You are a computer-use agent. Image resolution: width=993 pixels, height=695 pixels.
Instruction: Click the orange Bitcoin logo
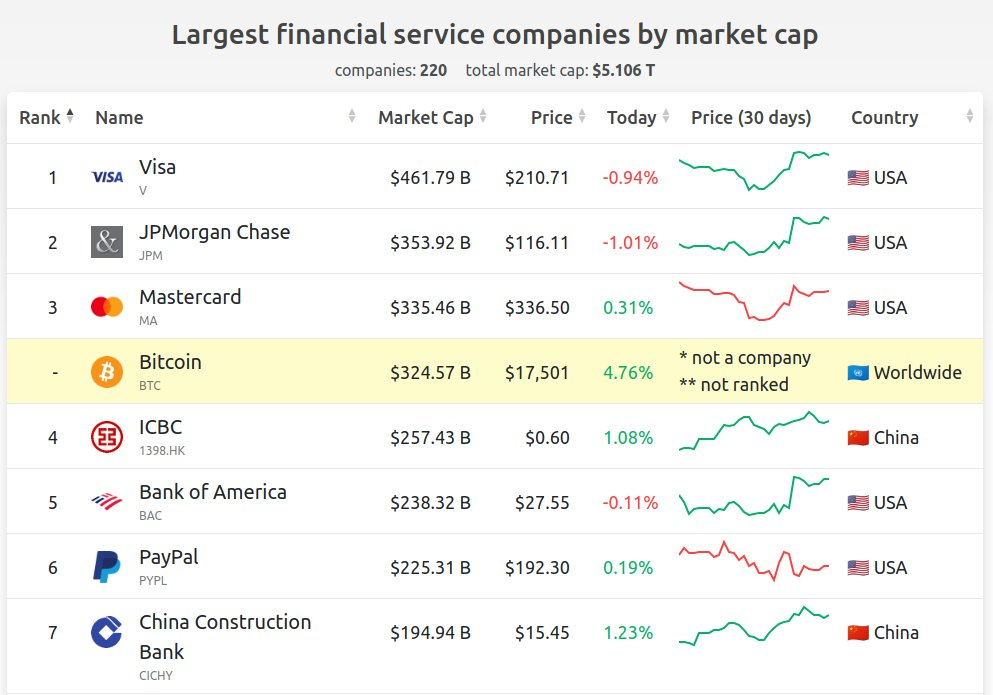(107, 372)
